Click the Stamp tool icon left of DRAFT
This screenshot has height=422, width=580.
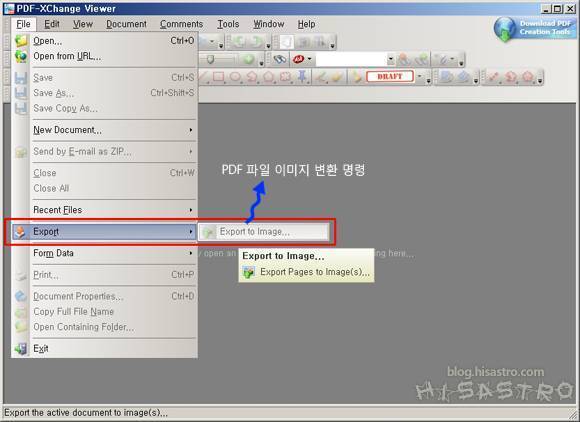356,77
